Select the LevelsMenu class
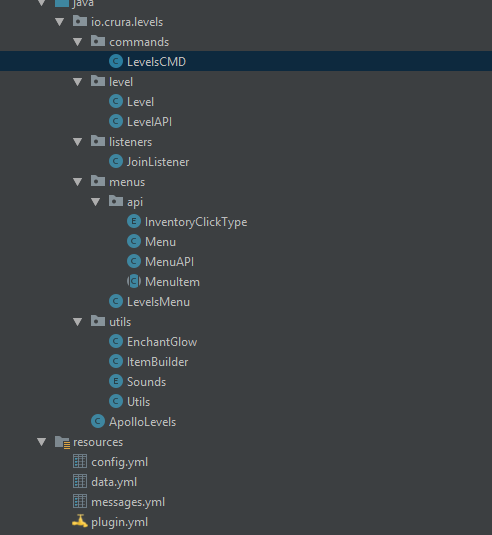The width and height of the screenshot is (492, 535). [x=158, y=302]
